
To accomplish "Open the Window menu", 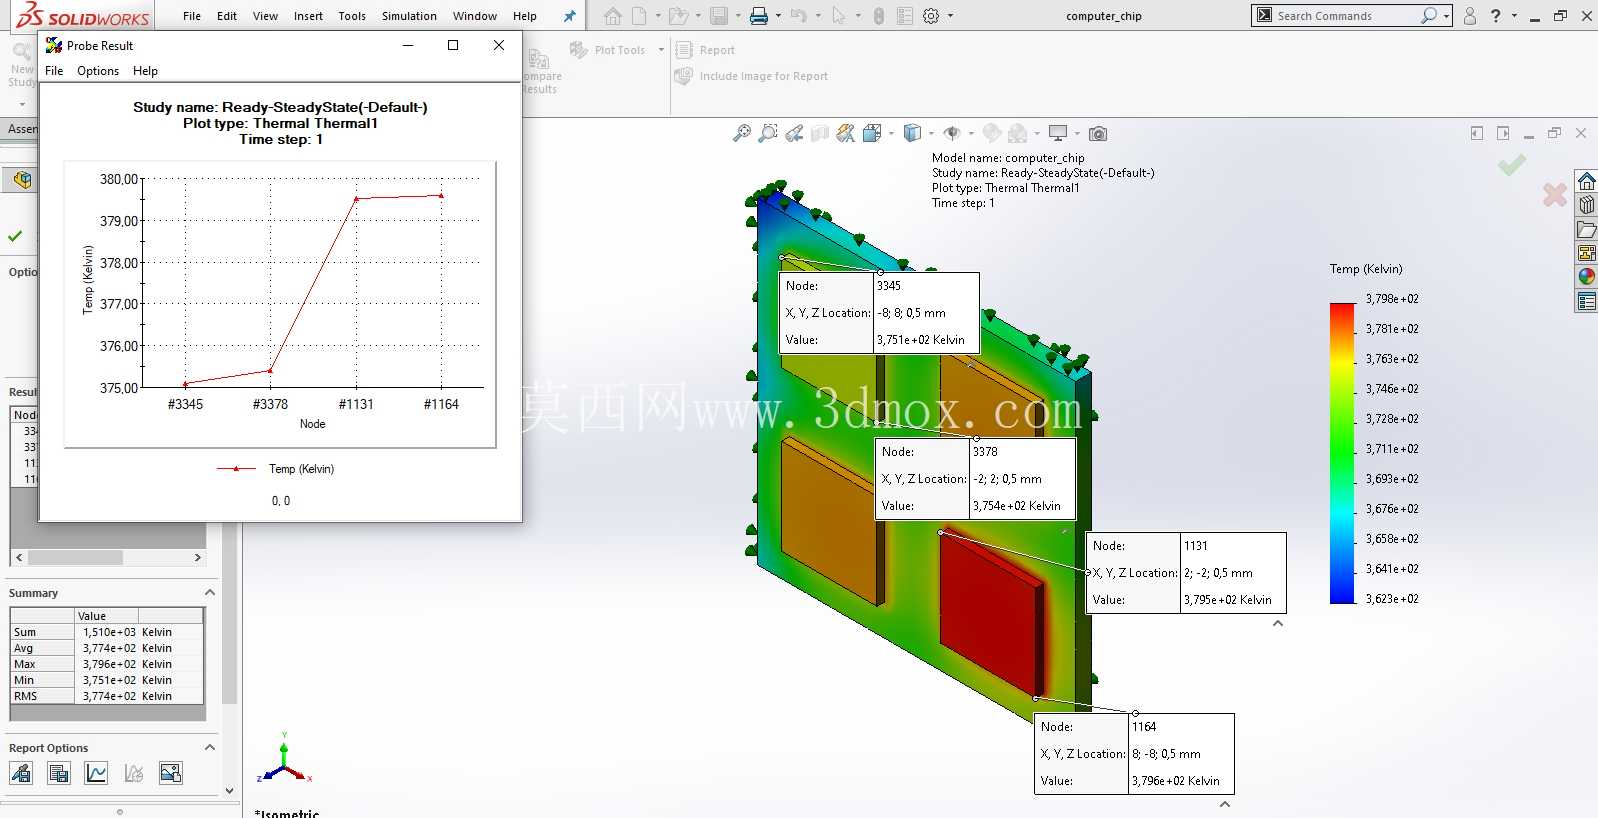I will [474, 16].
